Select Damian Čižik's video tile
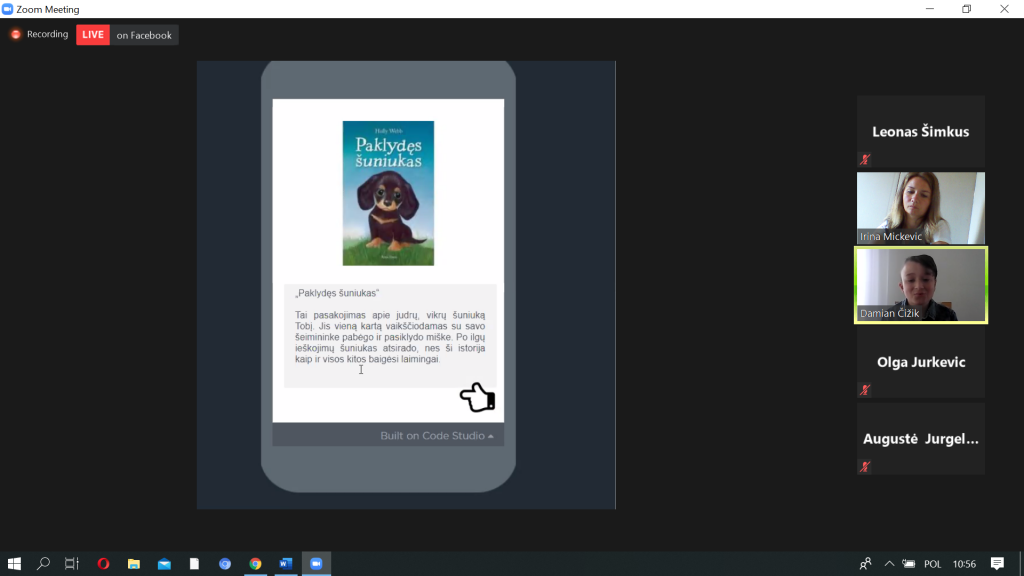Screen dimensions: 1024x576 (x=921, y=285)
